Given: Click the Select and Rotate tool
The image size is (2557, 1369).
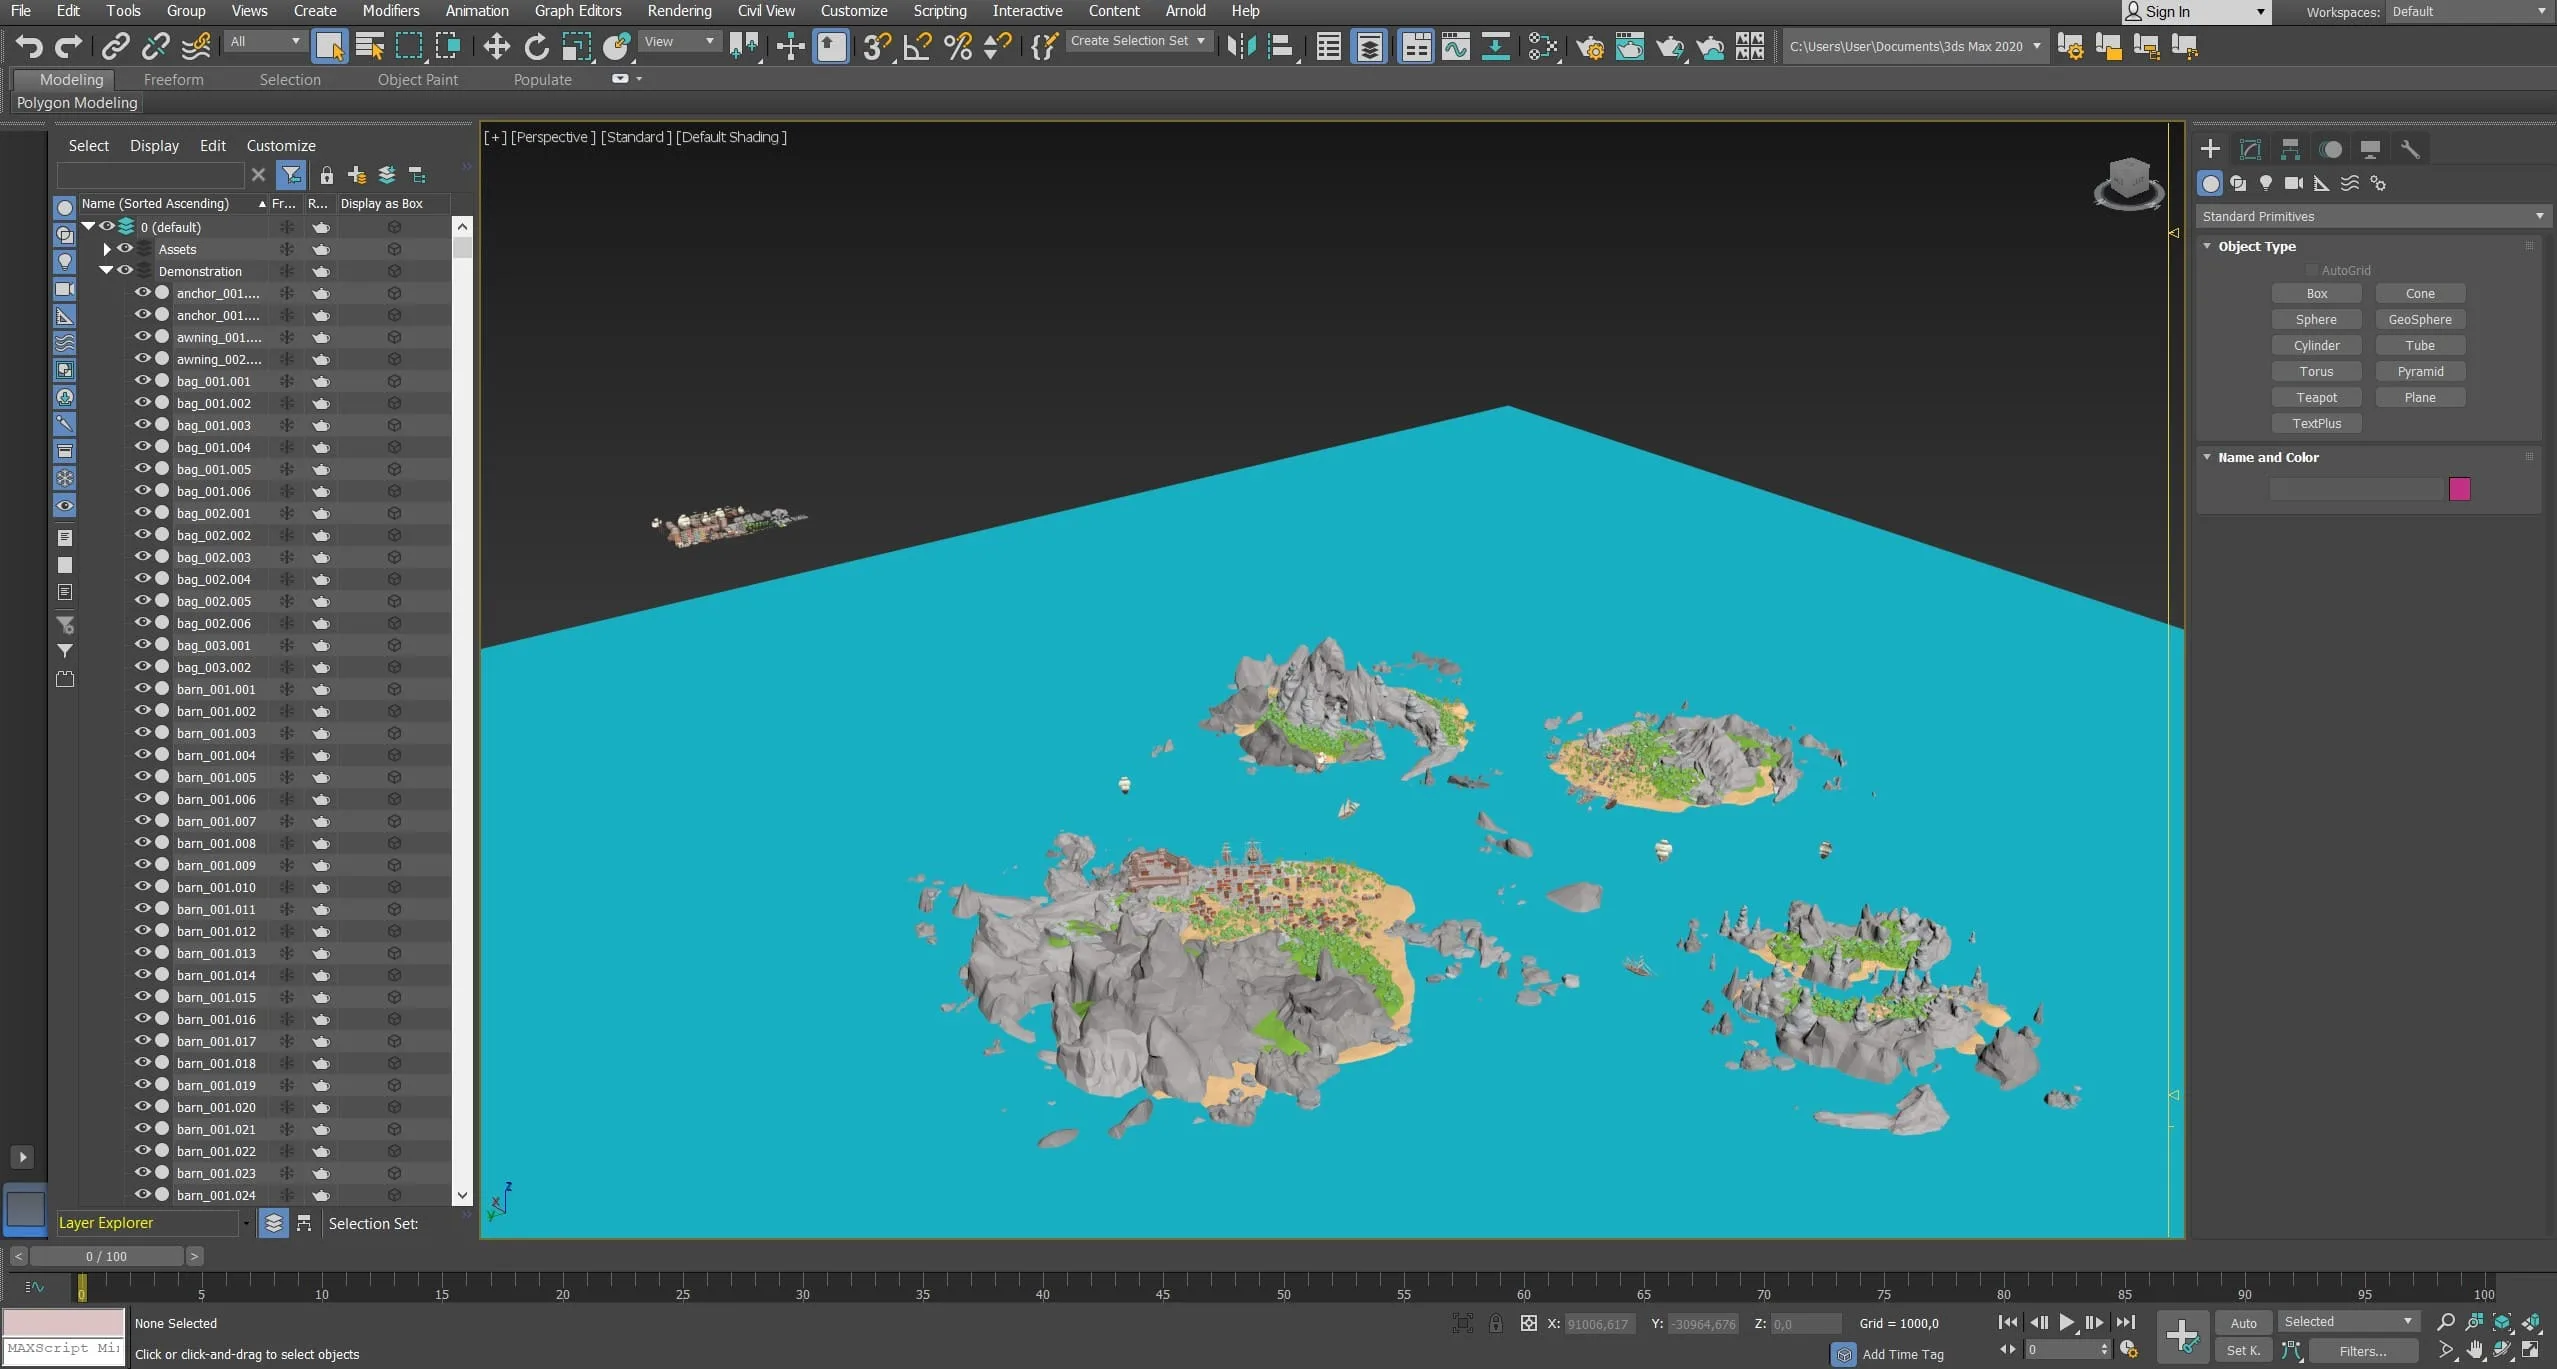Looking at the screenshot, I should (x=537, y=46).
